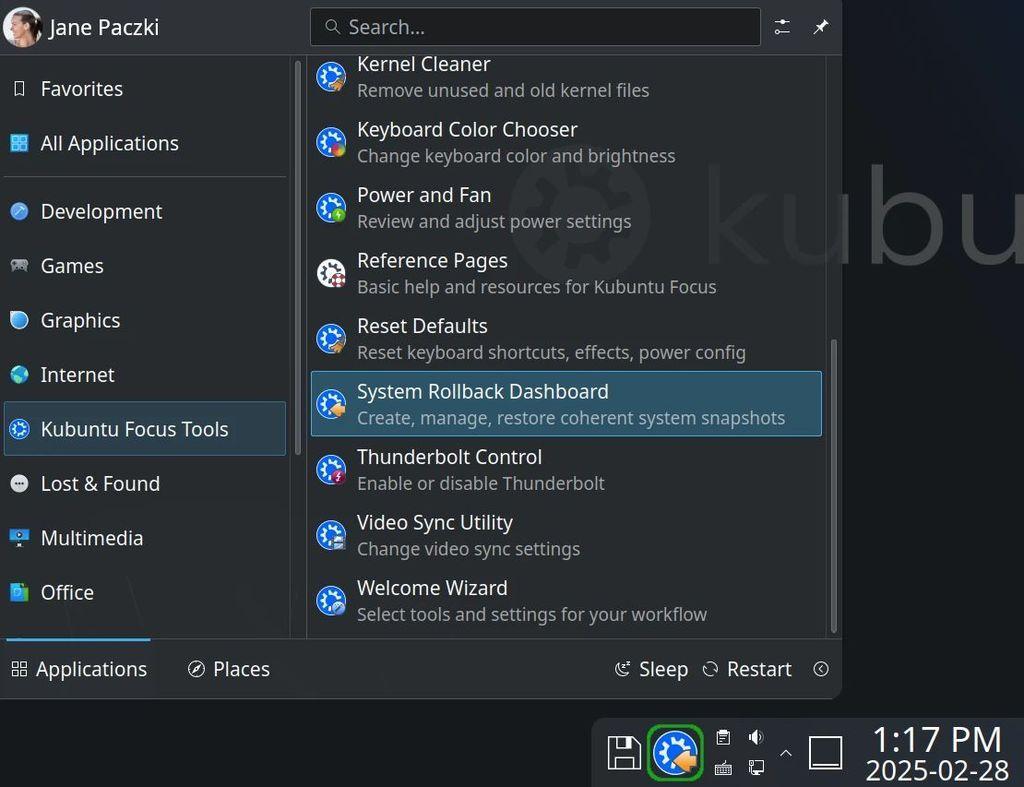Open the volume speaker tray icon

756,737
